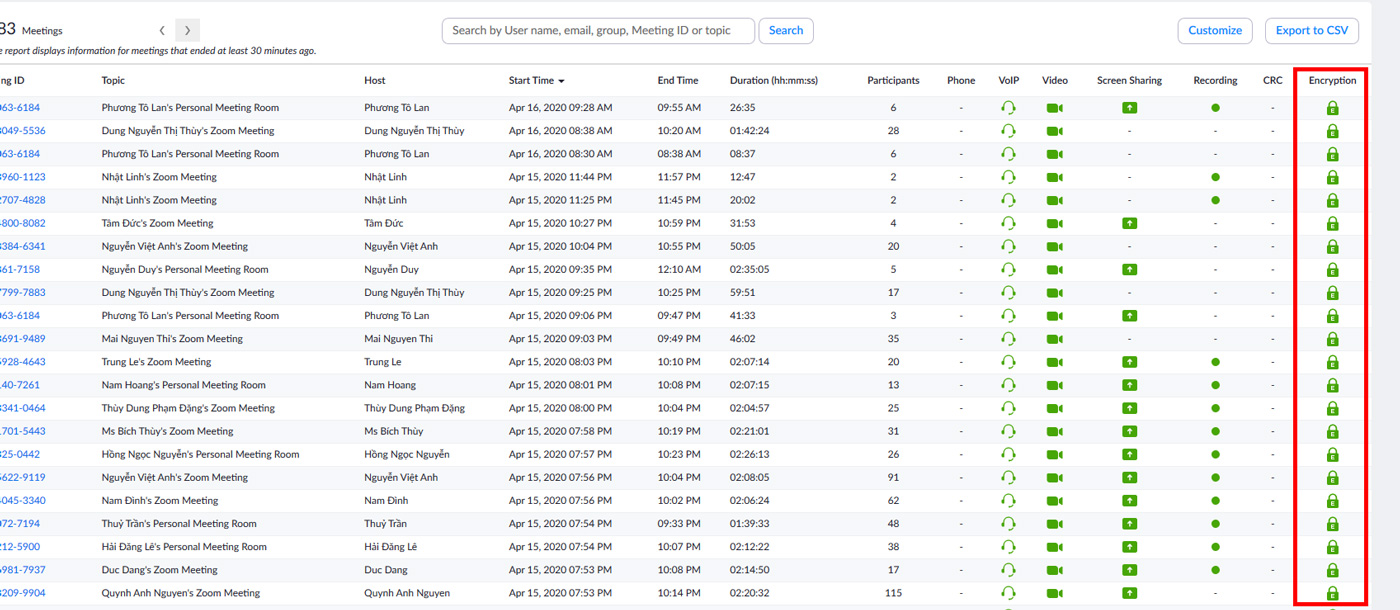Click encryption lock in Quynh Anh Nguyen's row
The width and height of the screenshot is (1400, 610).
1332,593
